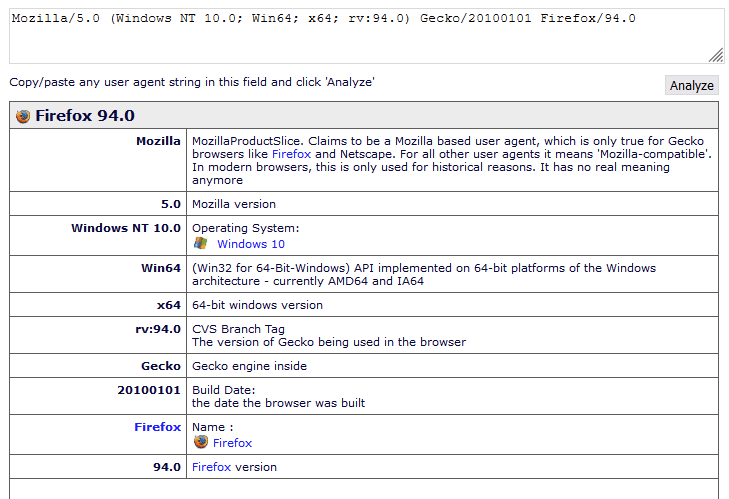Click the bold Firefox link in the left column
Viewport: 729px width, 499px height.
tap(158, 427)
